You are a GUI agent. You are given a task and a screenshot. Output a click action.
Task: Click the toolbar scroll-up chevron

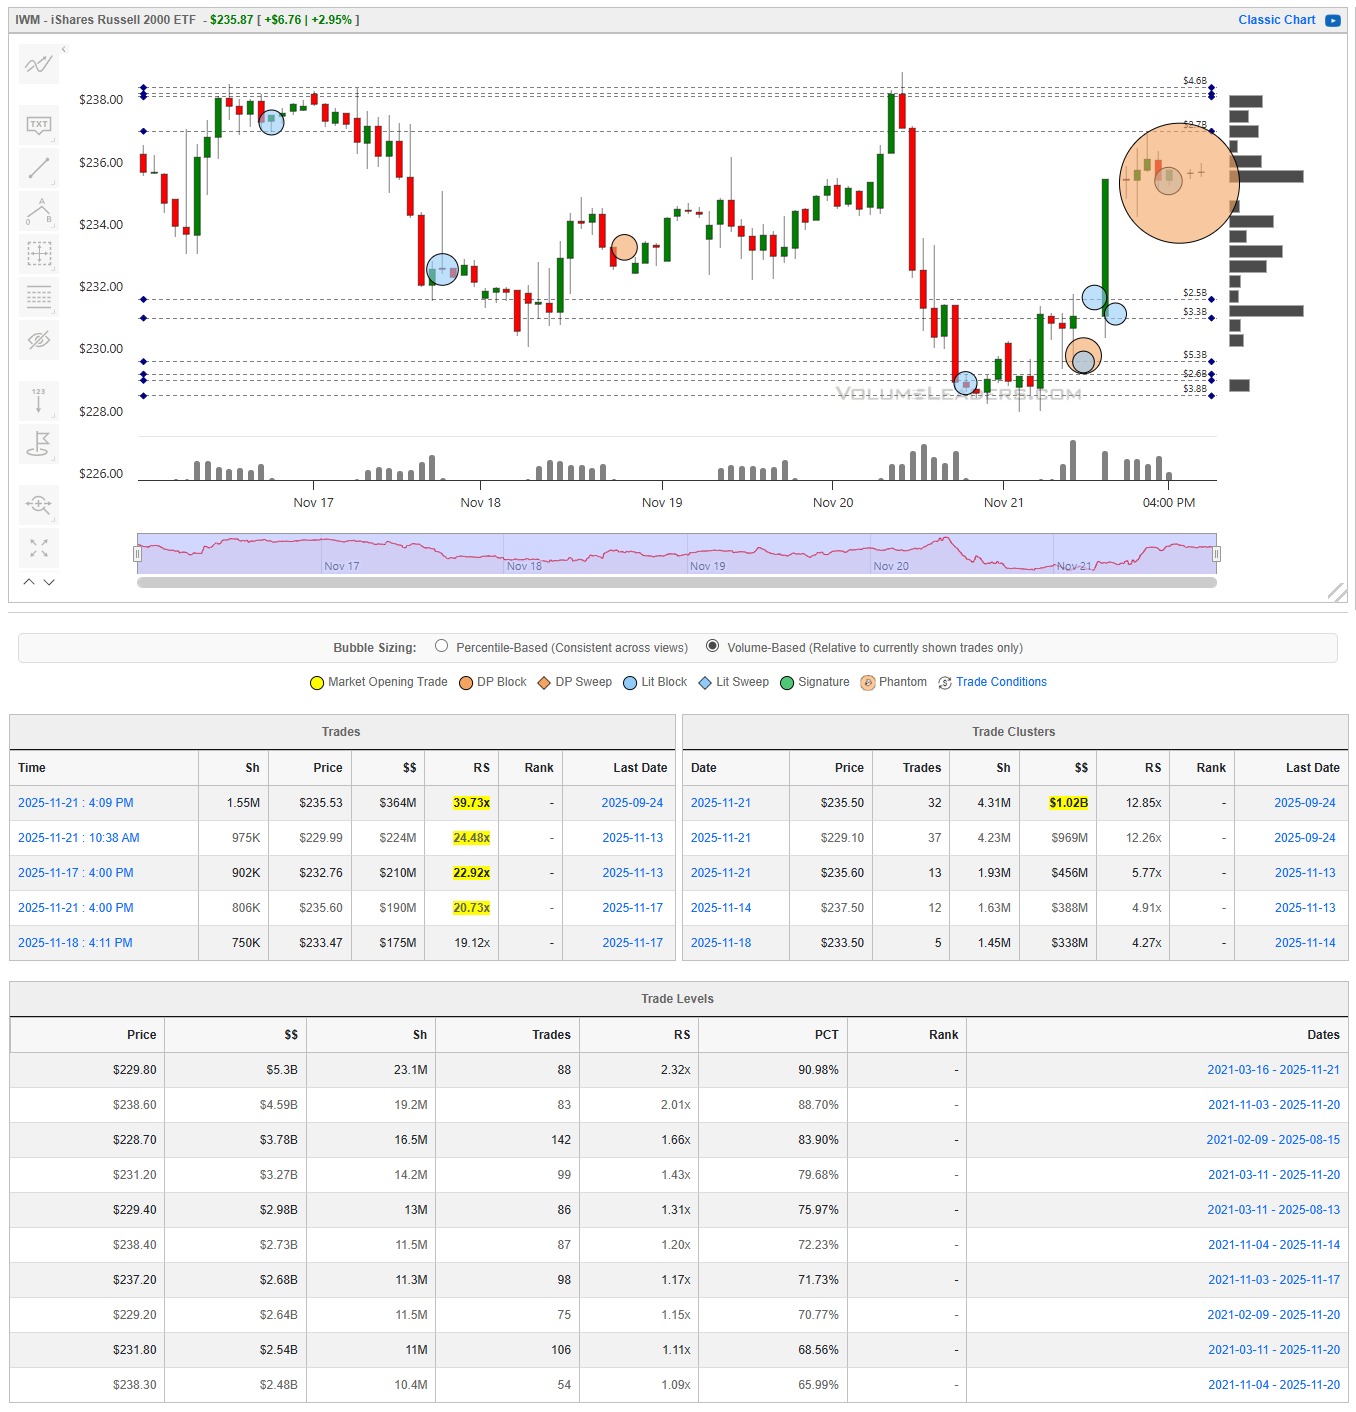[29, 581]
